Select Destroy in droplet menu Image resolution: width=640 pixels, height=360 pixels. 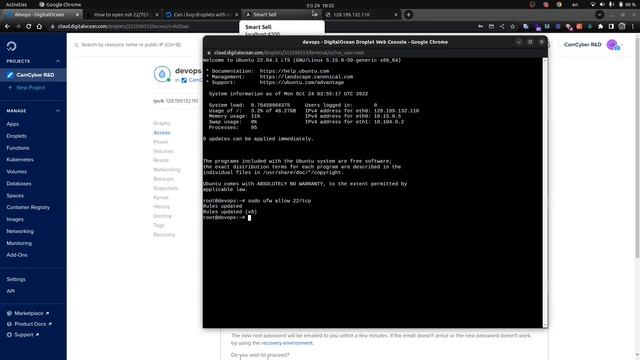tap(162, 216)
